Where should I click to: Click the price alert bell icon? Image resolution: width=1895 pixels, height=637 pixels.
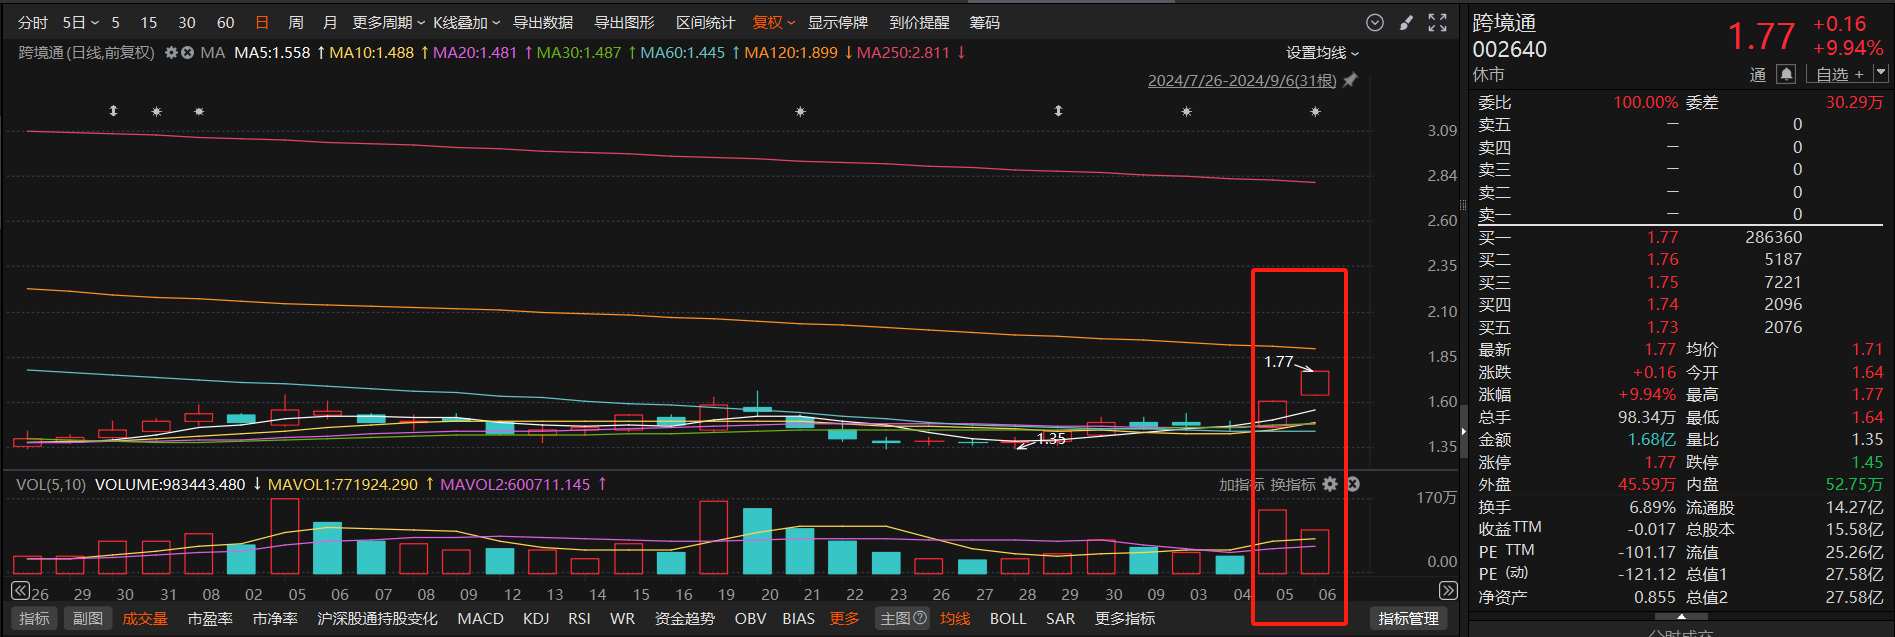[1786, 74]
